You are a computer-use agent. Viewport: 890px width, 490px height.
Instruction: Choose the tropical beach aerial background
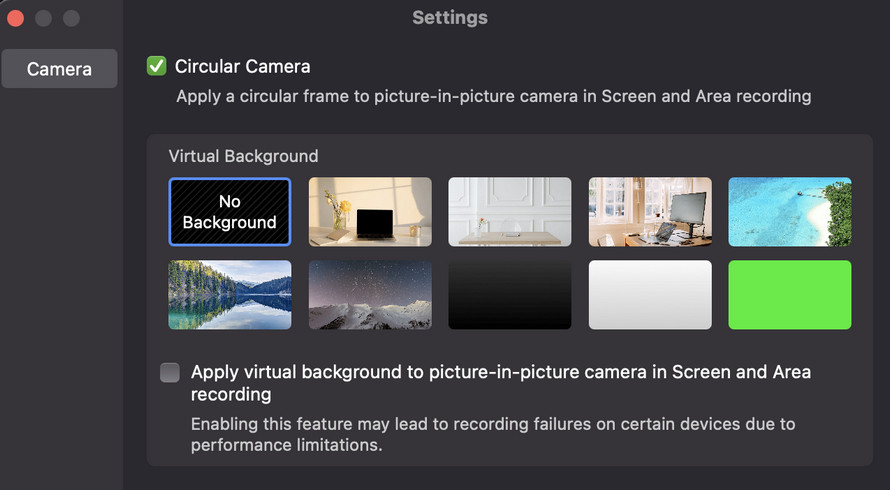pyautogui.click(x=790, y=212)
